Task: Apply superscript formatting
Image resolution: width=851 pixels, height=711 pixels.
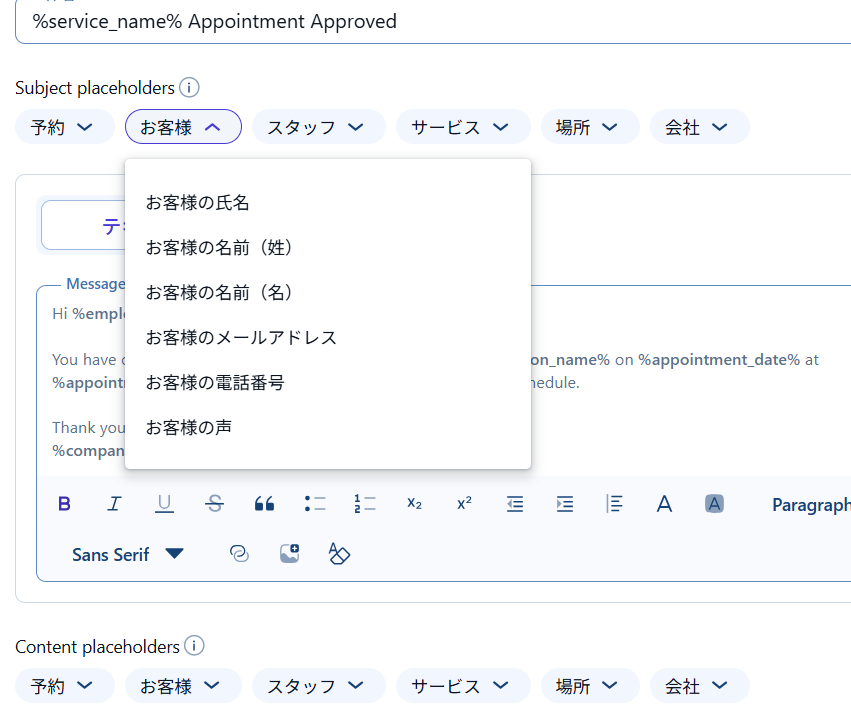Action: pyautogui.click(x=464, y=504)
